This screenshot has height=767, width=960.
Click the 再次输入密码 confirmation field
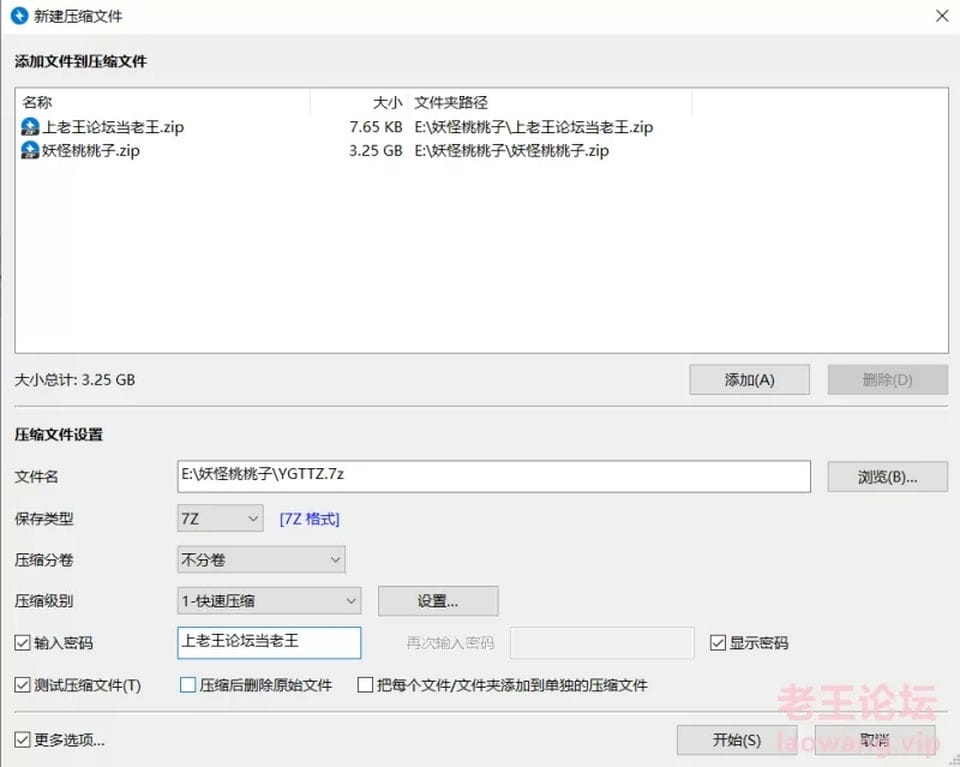click(602, 643)
